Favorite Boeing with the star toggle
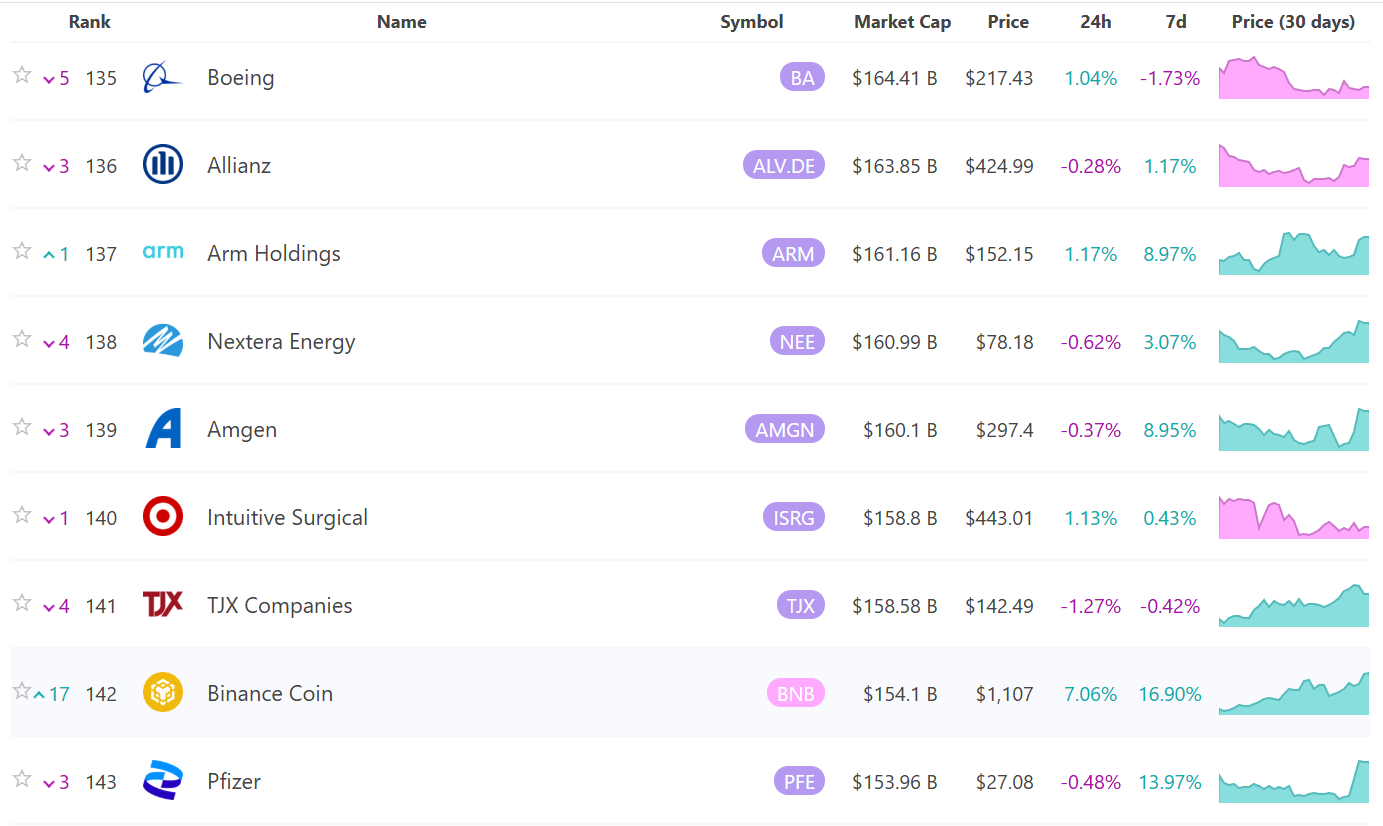The image size is (1383, 826). [x=22, y=75]
